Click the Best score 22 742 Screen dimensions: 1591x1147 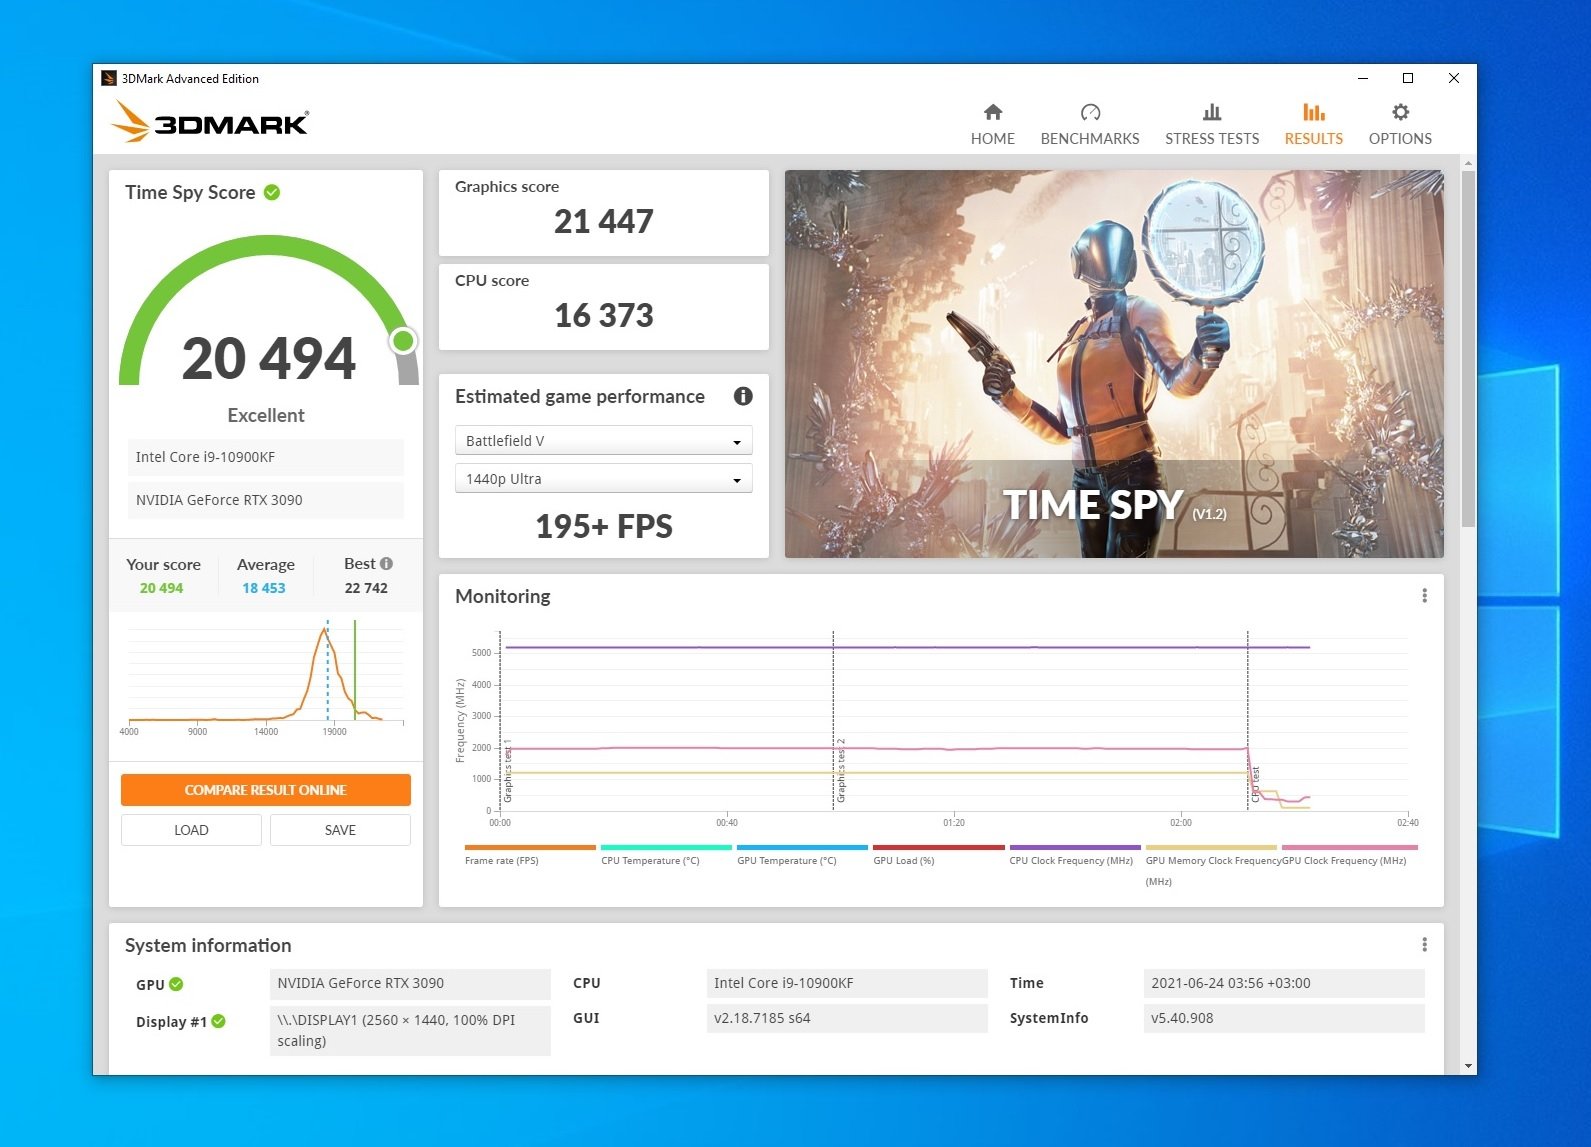click(366, 588)
